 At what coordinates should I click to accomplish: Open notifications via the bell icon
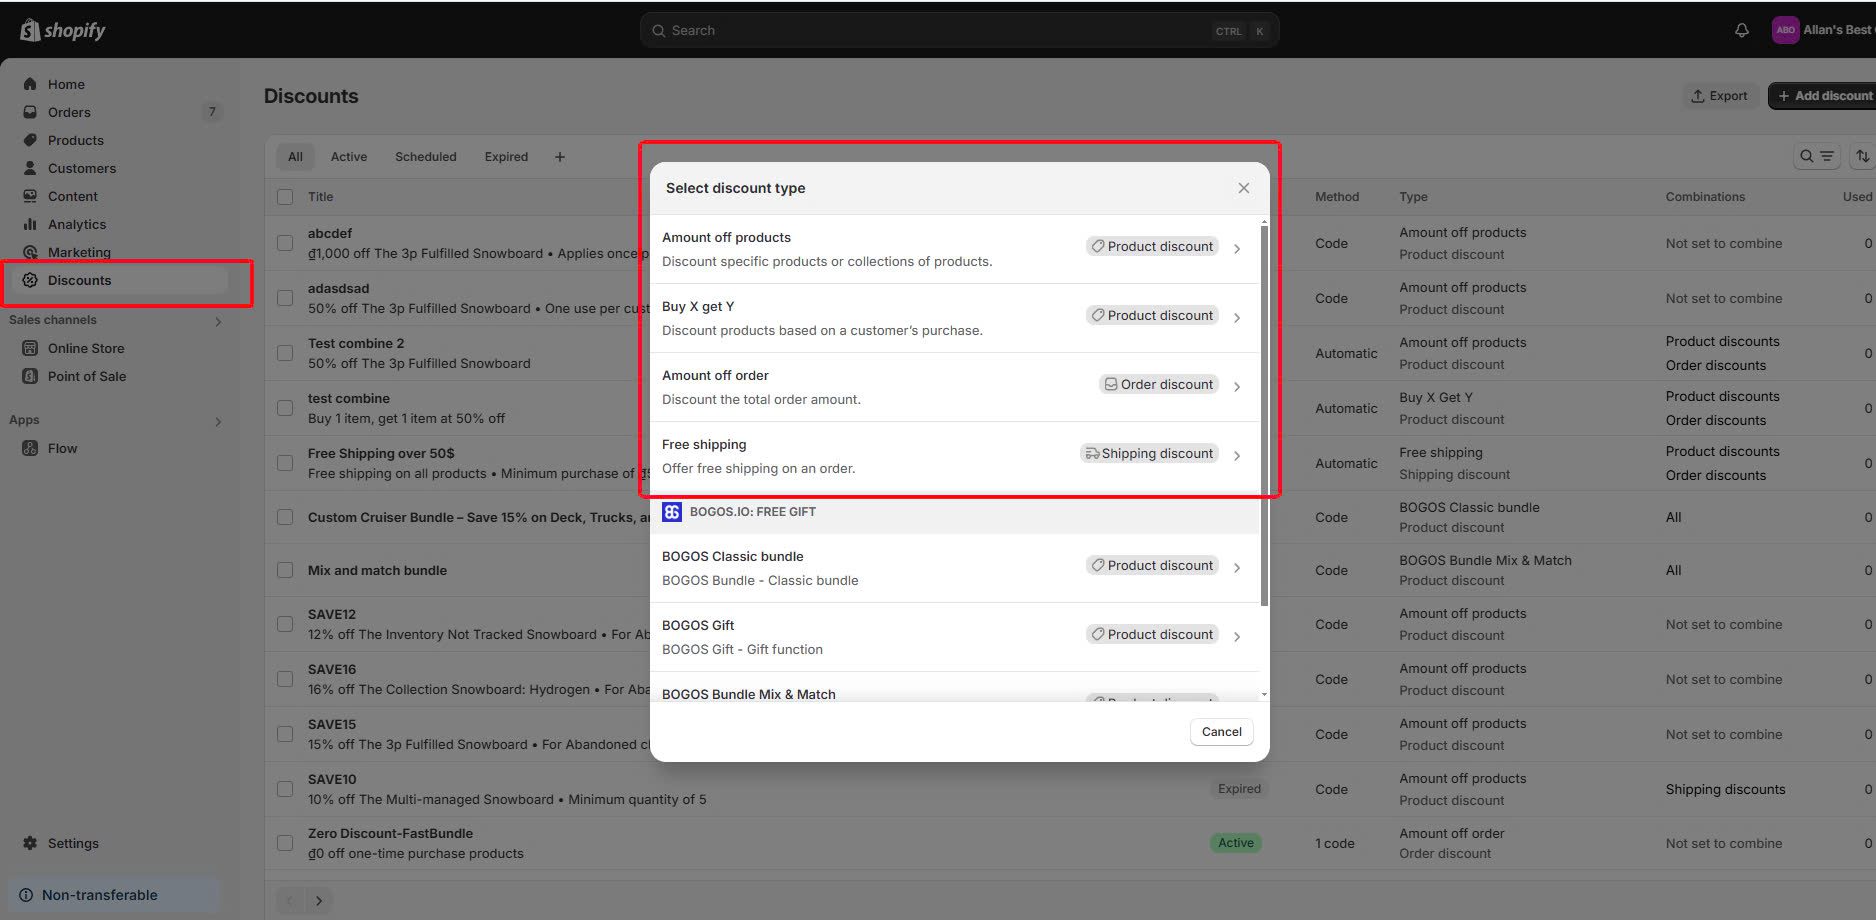[x=1742, y=30]
